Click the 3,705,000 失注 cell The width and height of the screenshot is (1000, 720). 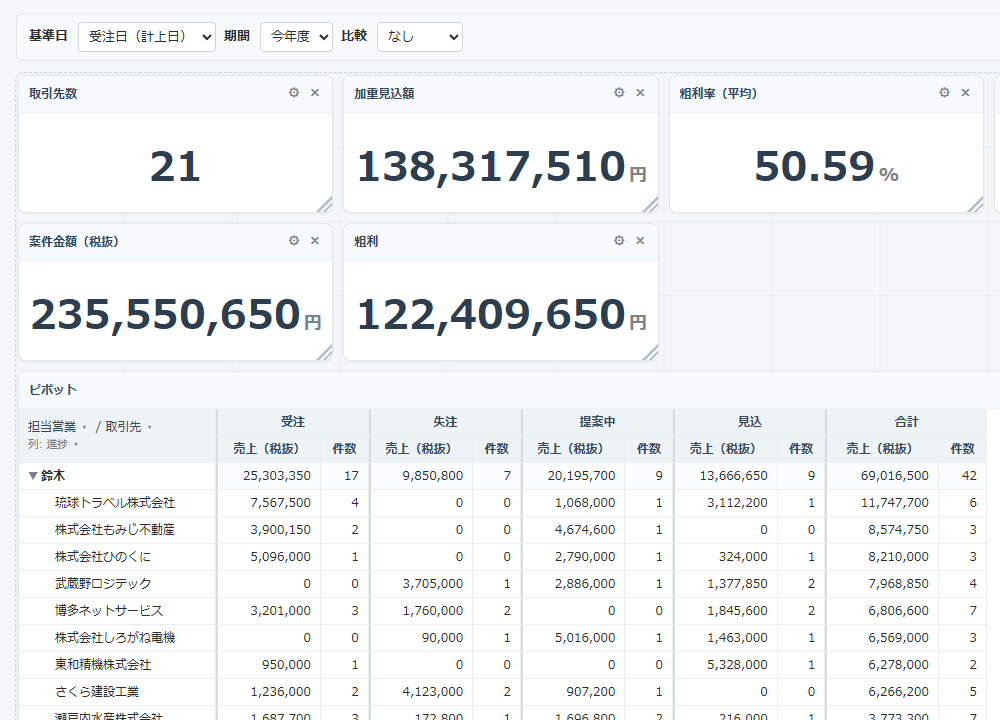pyautogui.click(x=422, y=584)
